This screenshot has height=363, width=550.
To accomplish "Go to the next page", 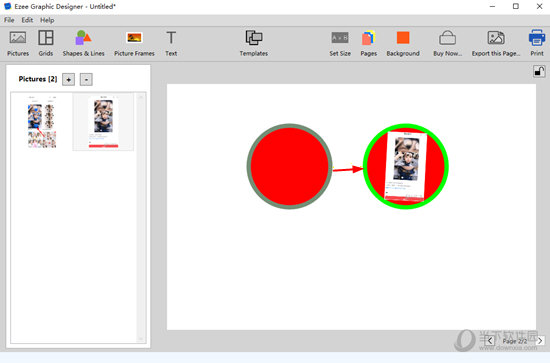I will tap(540, 341).
